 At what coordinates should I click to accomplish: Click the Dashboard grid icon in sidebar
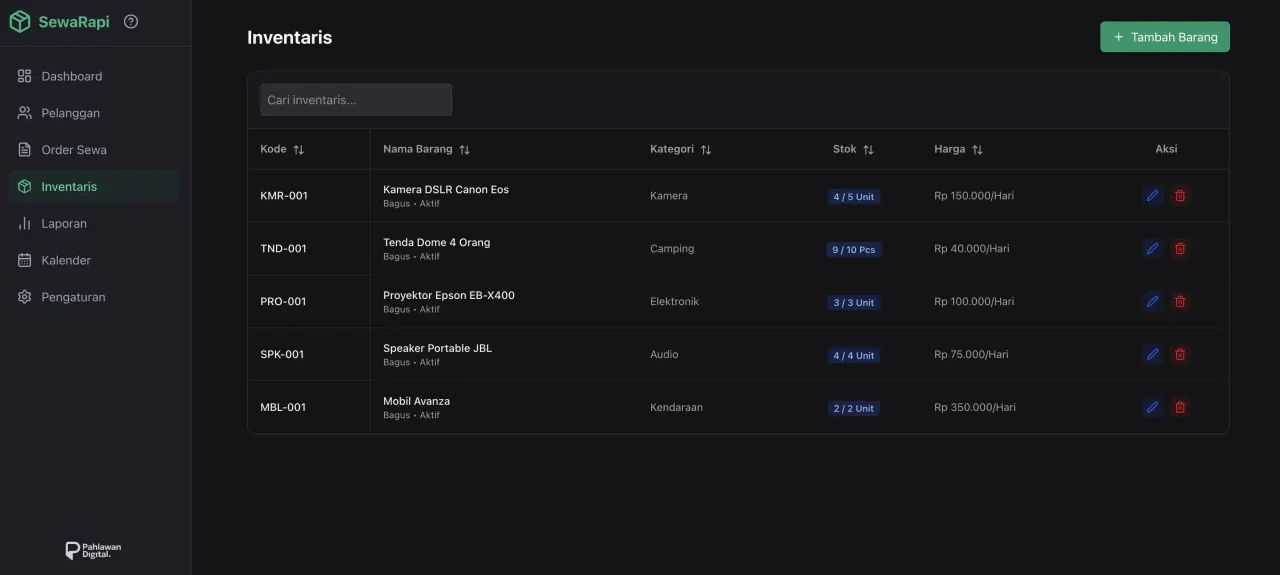click(25, 76)
